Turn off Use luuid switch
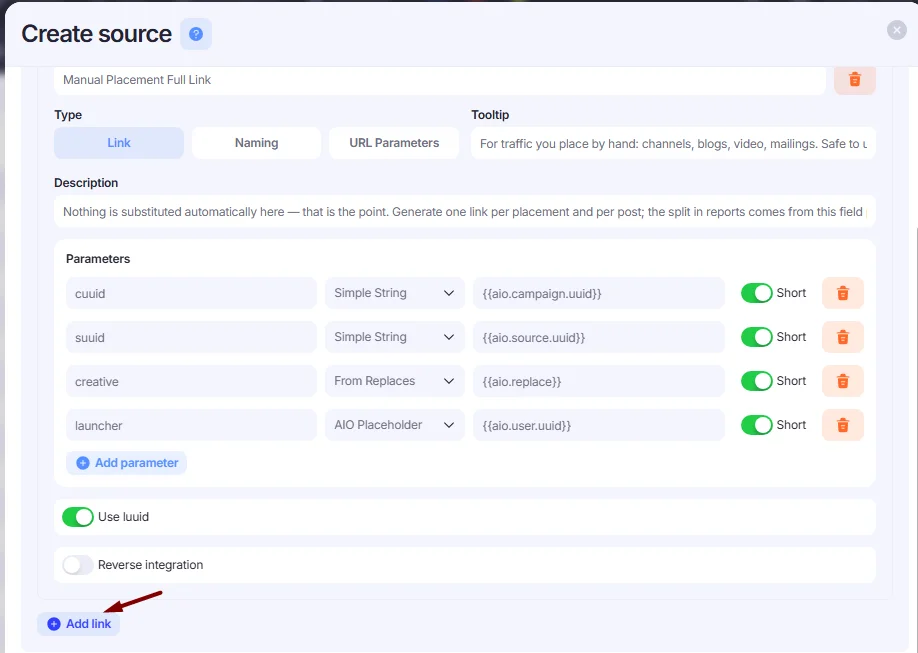The image size is (918, 653). coord(78,517)
